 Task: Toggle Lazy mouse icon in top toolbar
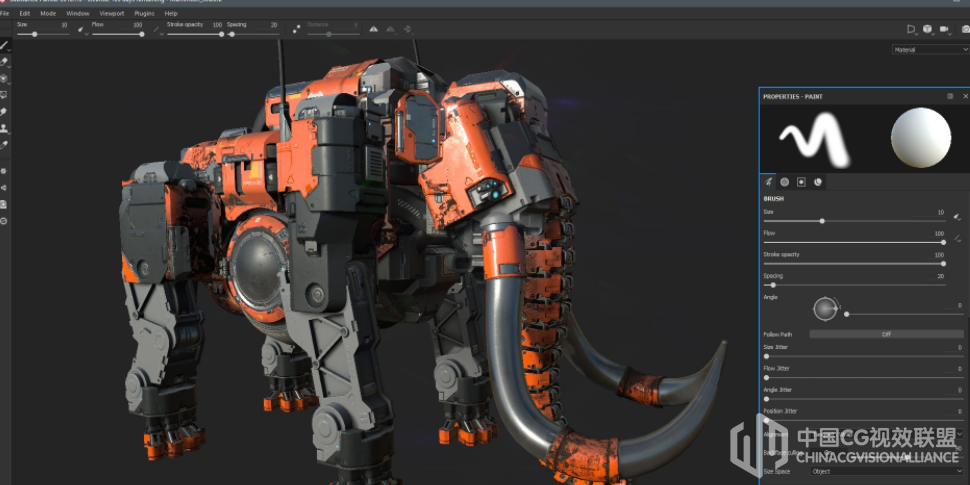(x=297, y=28)
